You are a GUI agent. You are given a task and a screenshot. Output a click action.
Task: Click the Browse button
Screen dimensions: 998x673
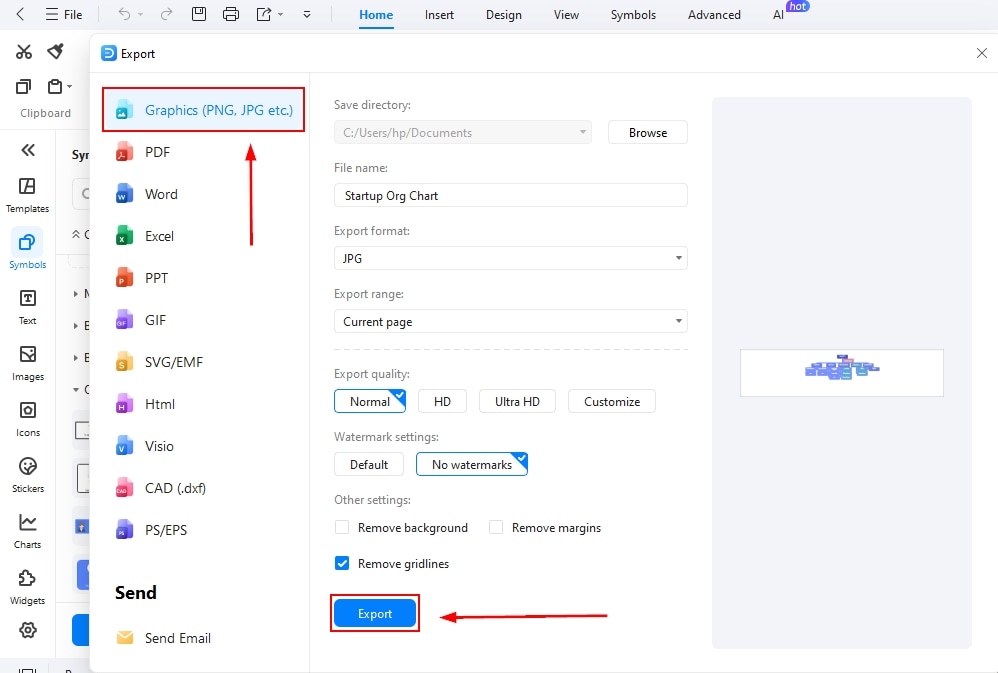647,132
